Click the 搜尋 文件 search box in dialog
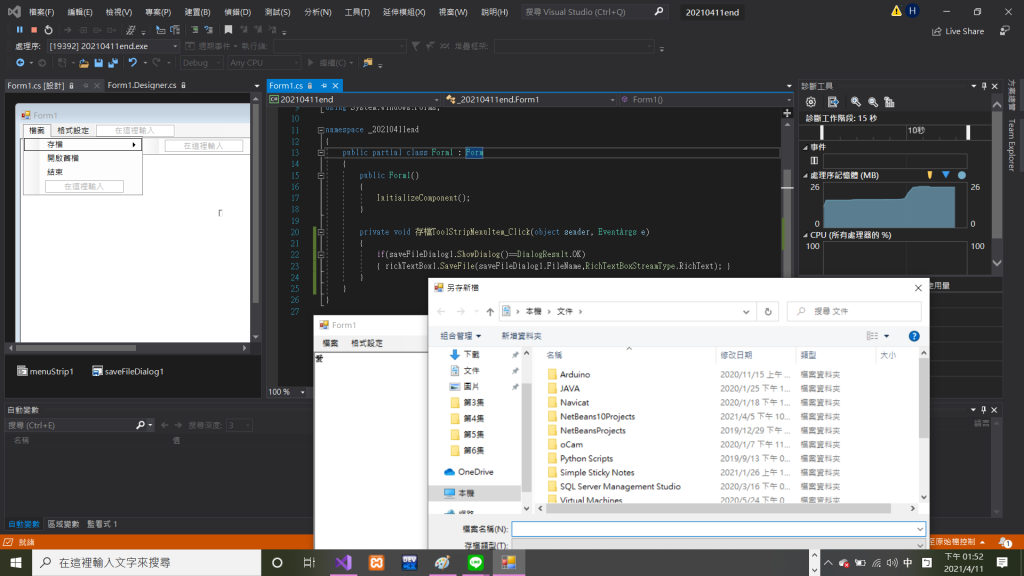 (x=854, y=312)
